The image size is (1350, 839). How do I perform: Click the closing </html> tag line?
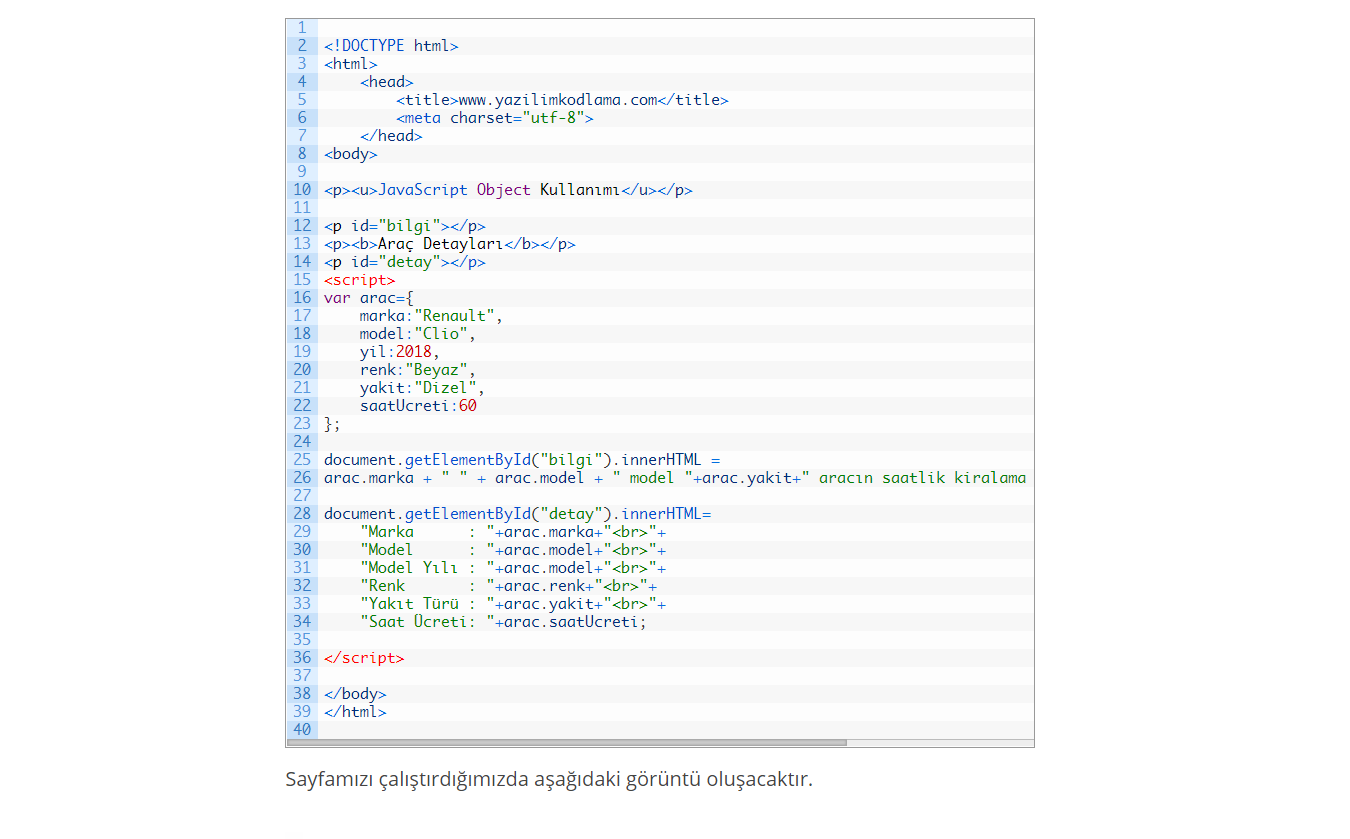tap(355, 712)
